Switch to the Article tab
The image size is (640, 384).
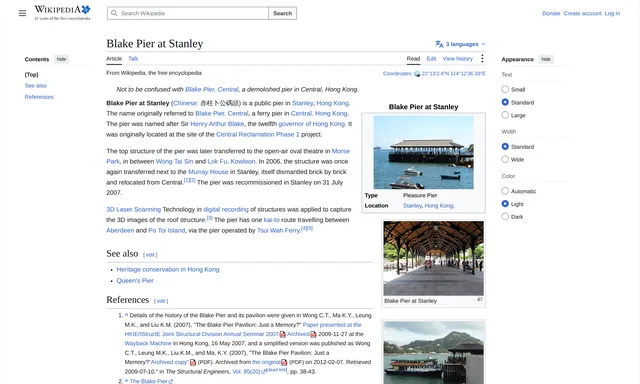pos(114,58)
